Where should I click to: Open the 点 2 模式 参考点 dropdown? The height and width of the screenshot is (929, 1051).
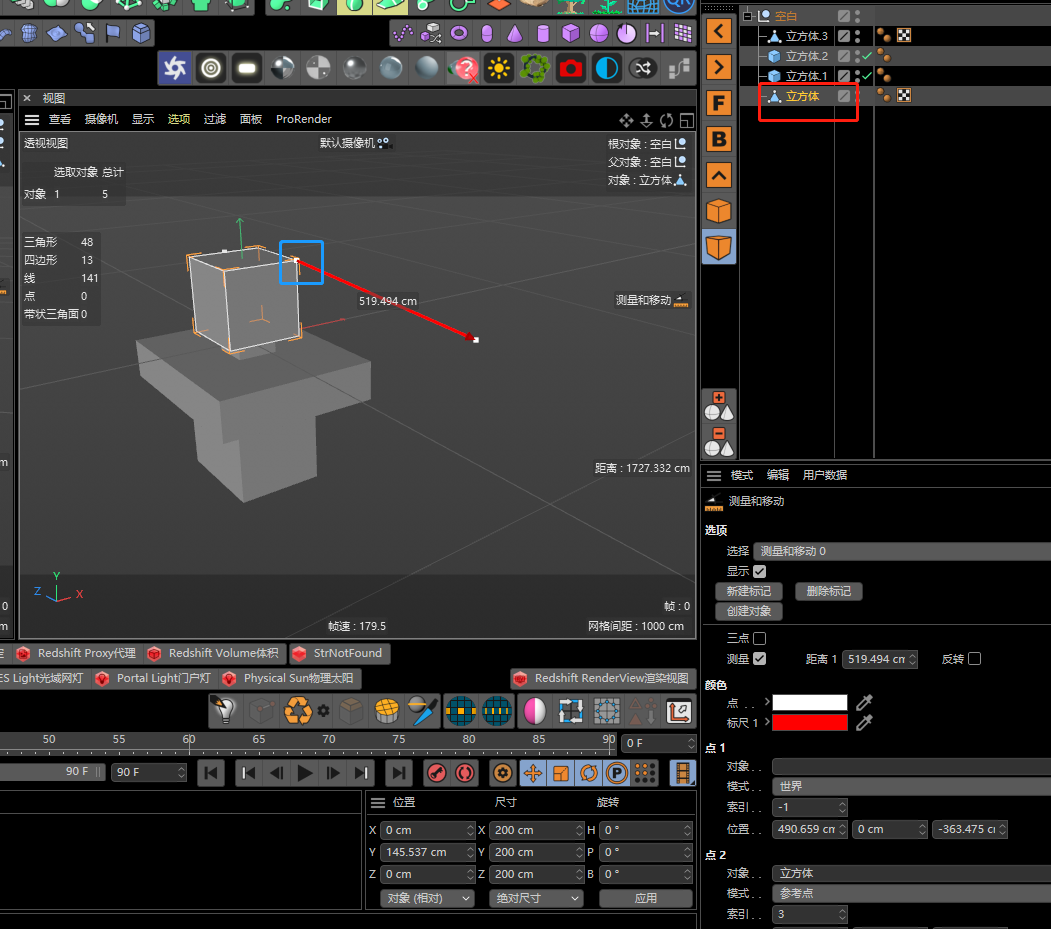point(912,893)
